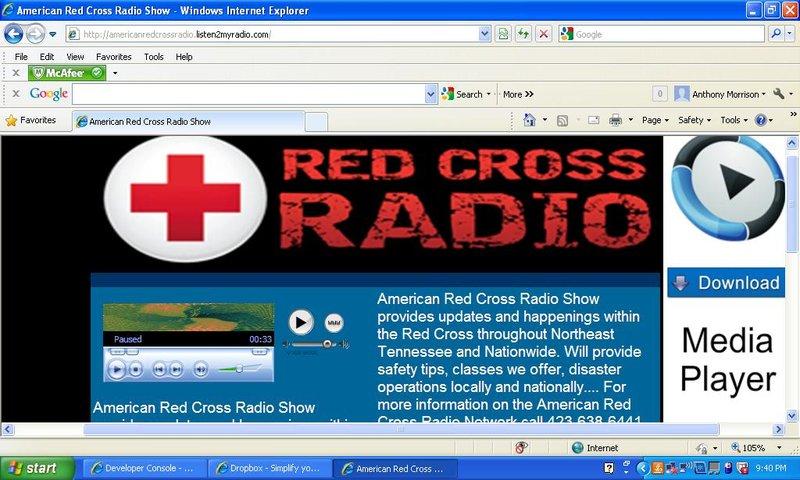Screen dimensions: 800x480
Task: Open the Anthony Morrison account dropdown
Action: [719, 94]
